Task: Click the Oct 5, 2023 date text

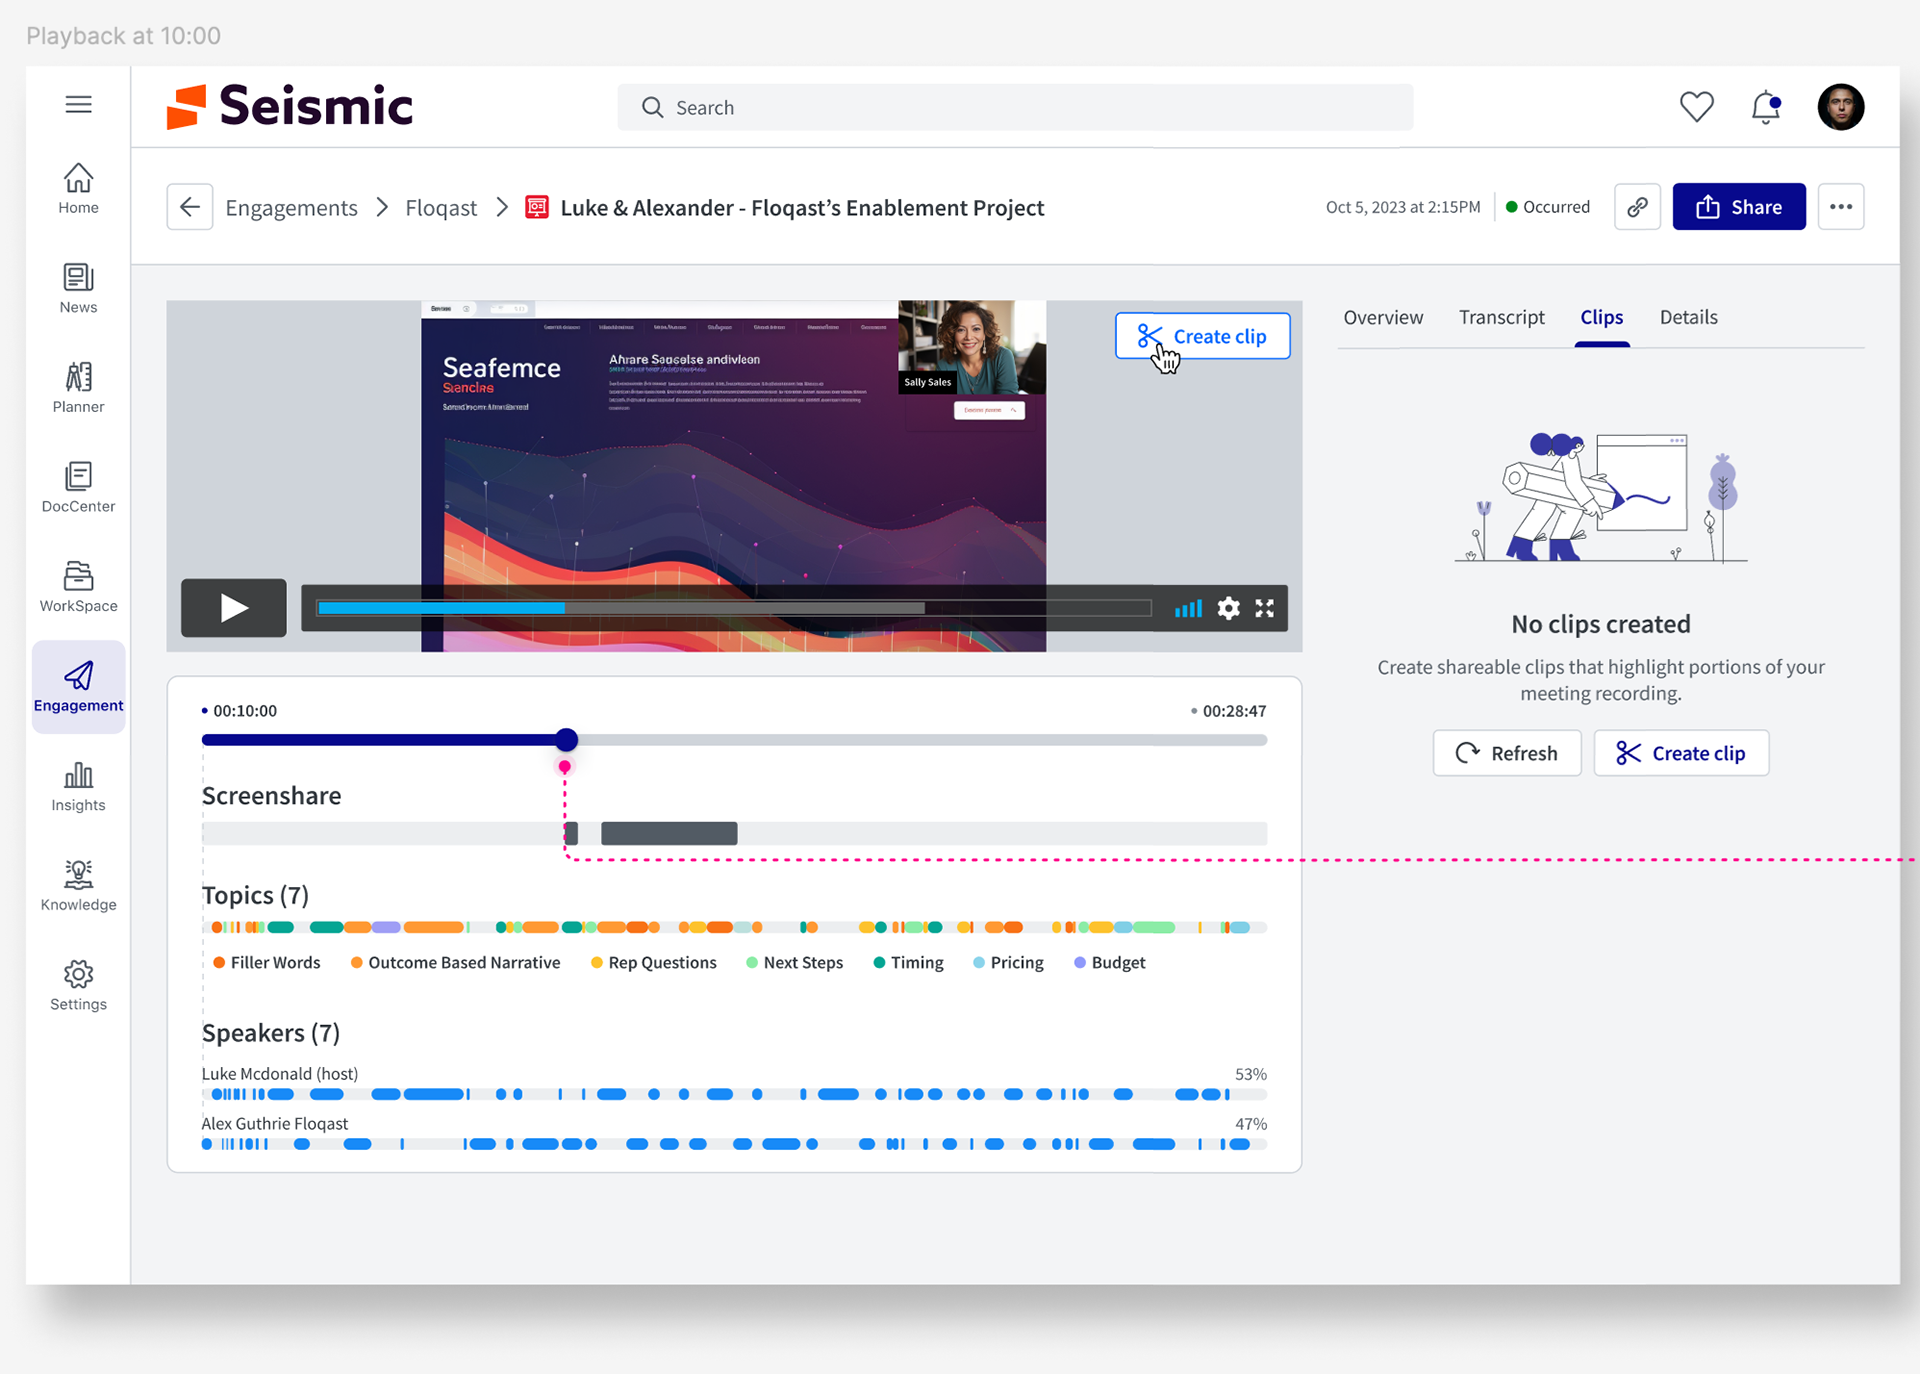Action: [x=1403, y=207]
